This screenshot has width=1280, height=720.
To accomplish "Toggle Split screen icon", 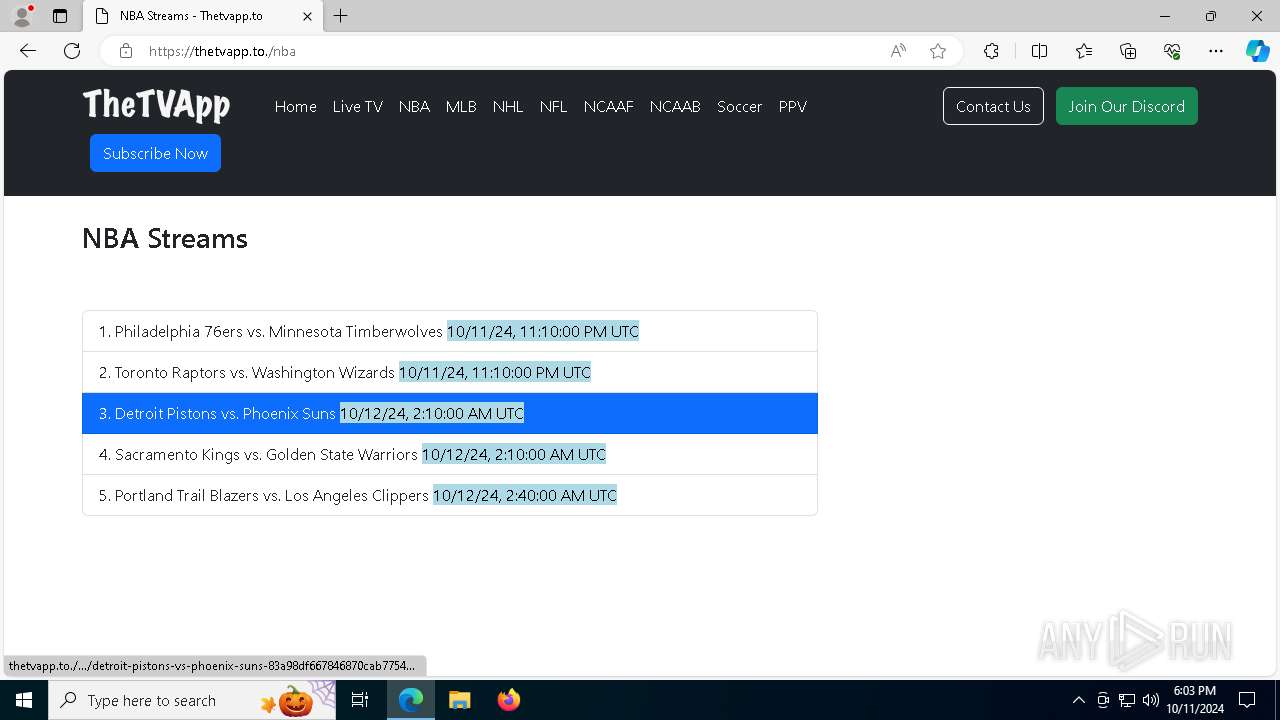I will point(1039,51).
